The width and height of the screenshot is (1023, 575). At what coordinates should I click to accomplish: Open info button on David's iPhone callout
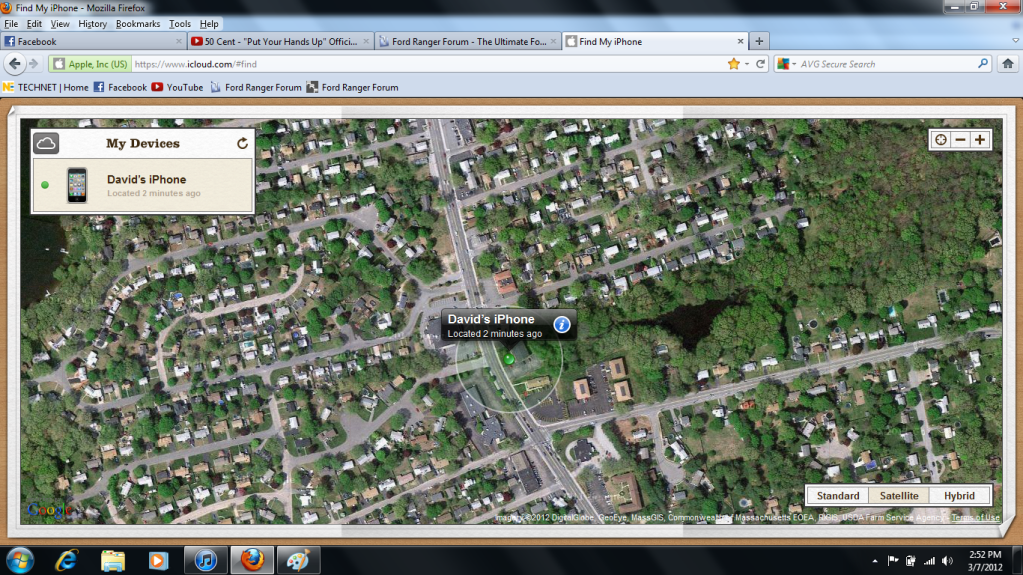[562, 324]
